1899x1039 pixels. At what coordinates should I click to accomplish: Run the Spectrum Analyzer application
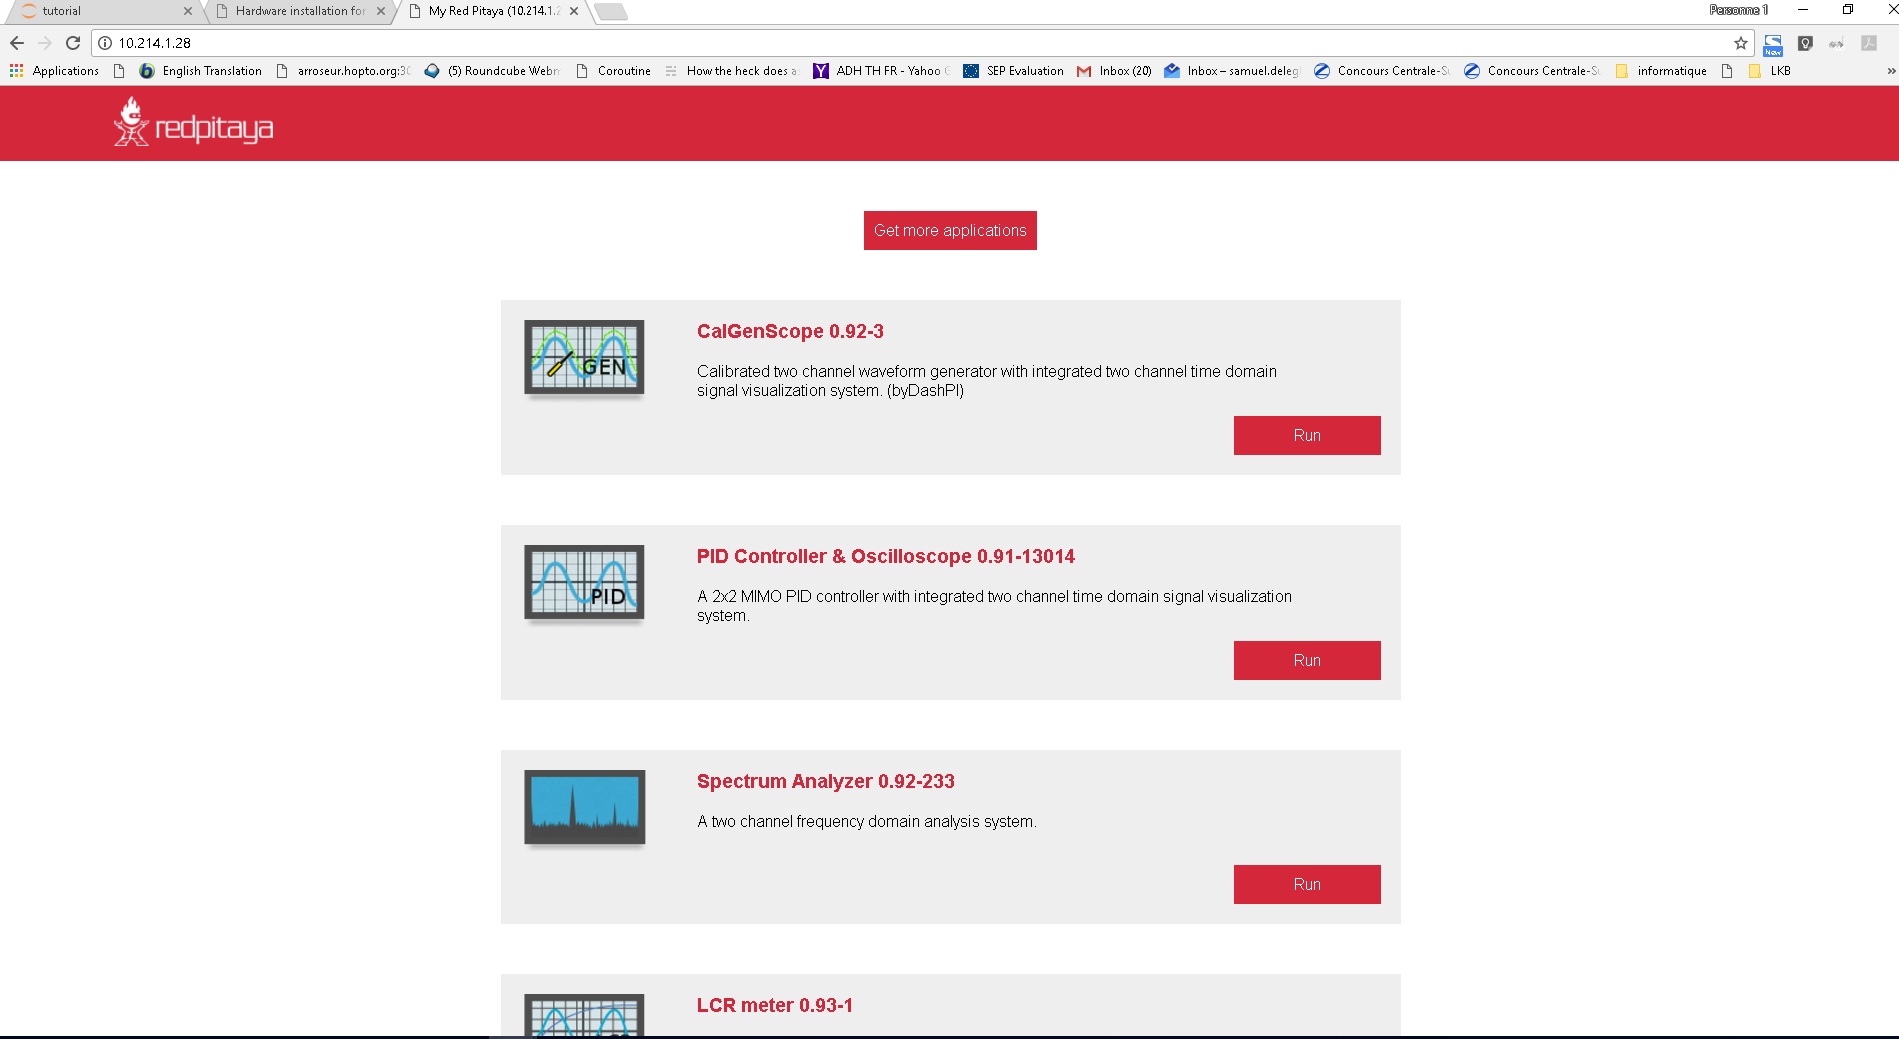1306,884
